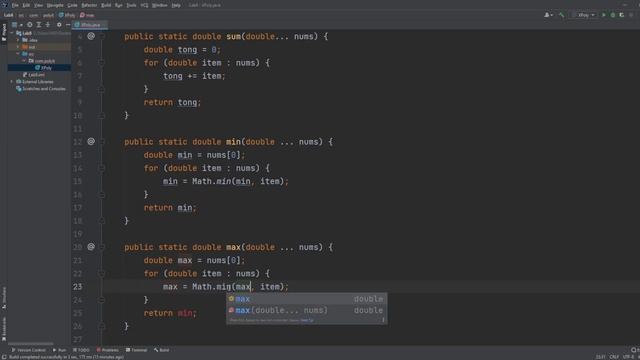Open Version Control tool window
The image size is (640, 360).
click(29, 350)
